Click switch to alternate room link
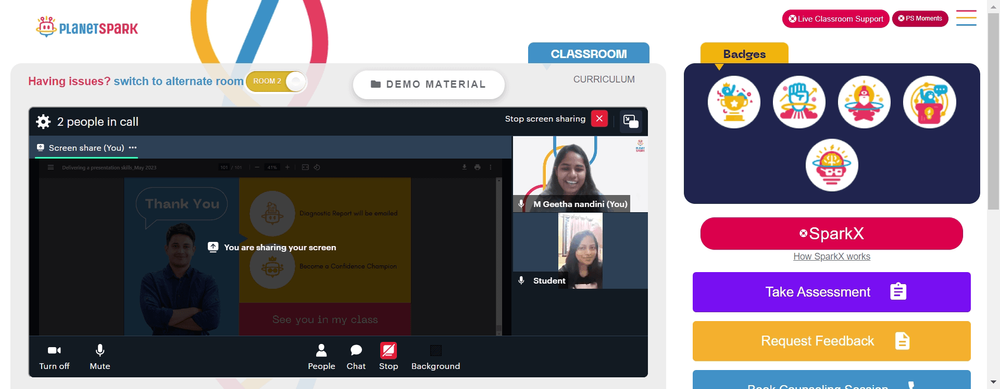Screen dimensions: 1000x389 tap(179, 82)
